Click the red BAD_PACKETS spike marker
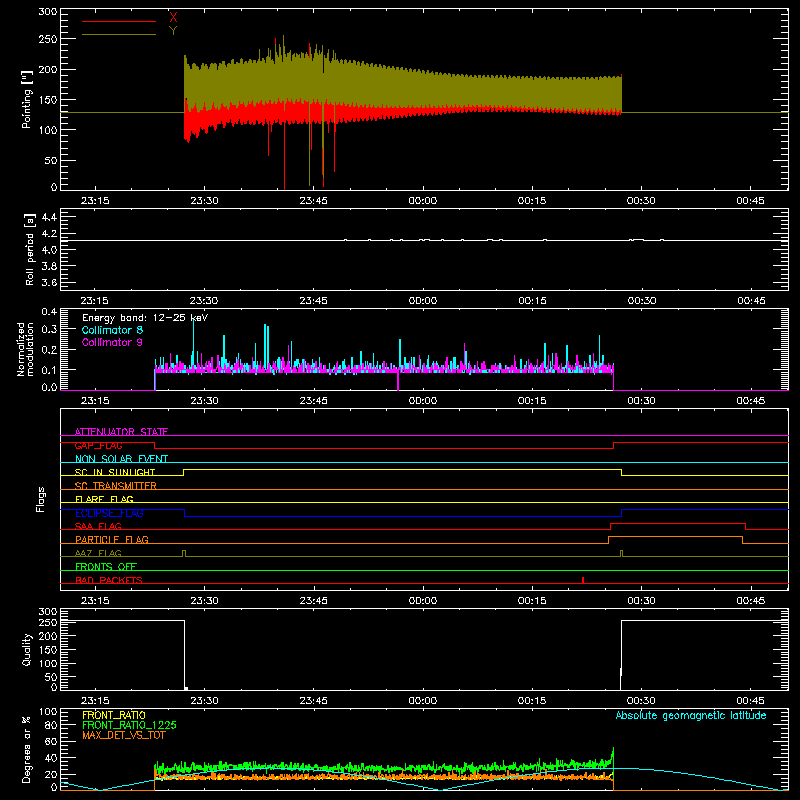Image resolution: width=800 pixels, height=800 pixels. pos(583,580)
